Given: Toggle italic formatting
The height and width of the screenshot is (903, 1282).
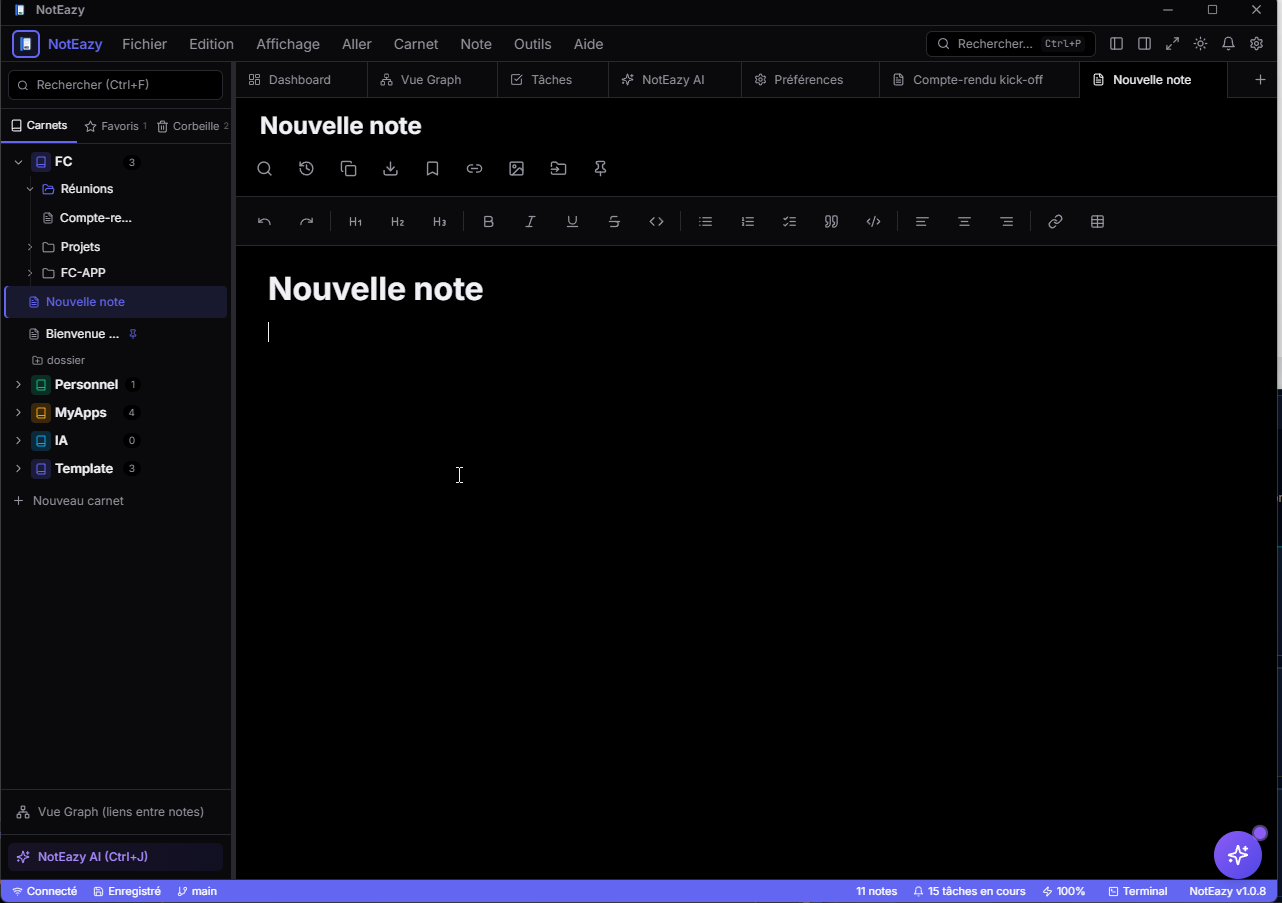Looking at the screenshot, I should pos(530,222).
